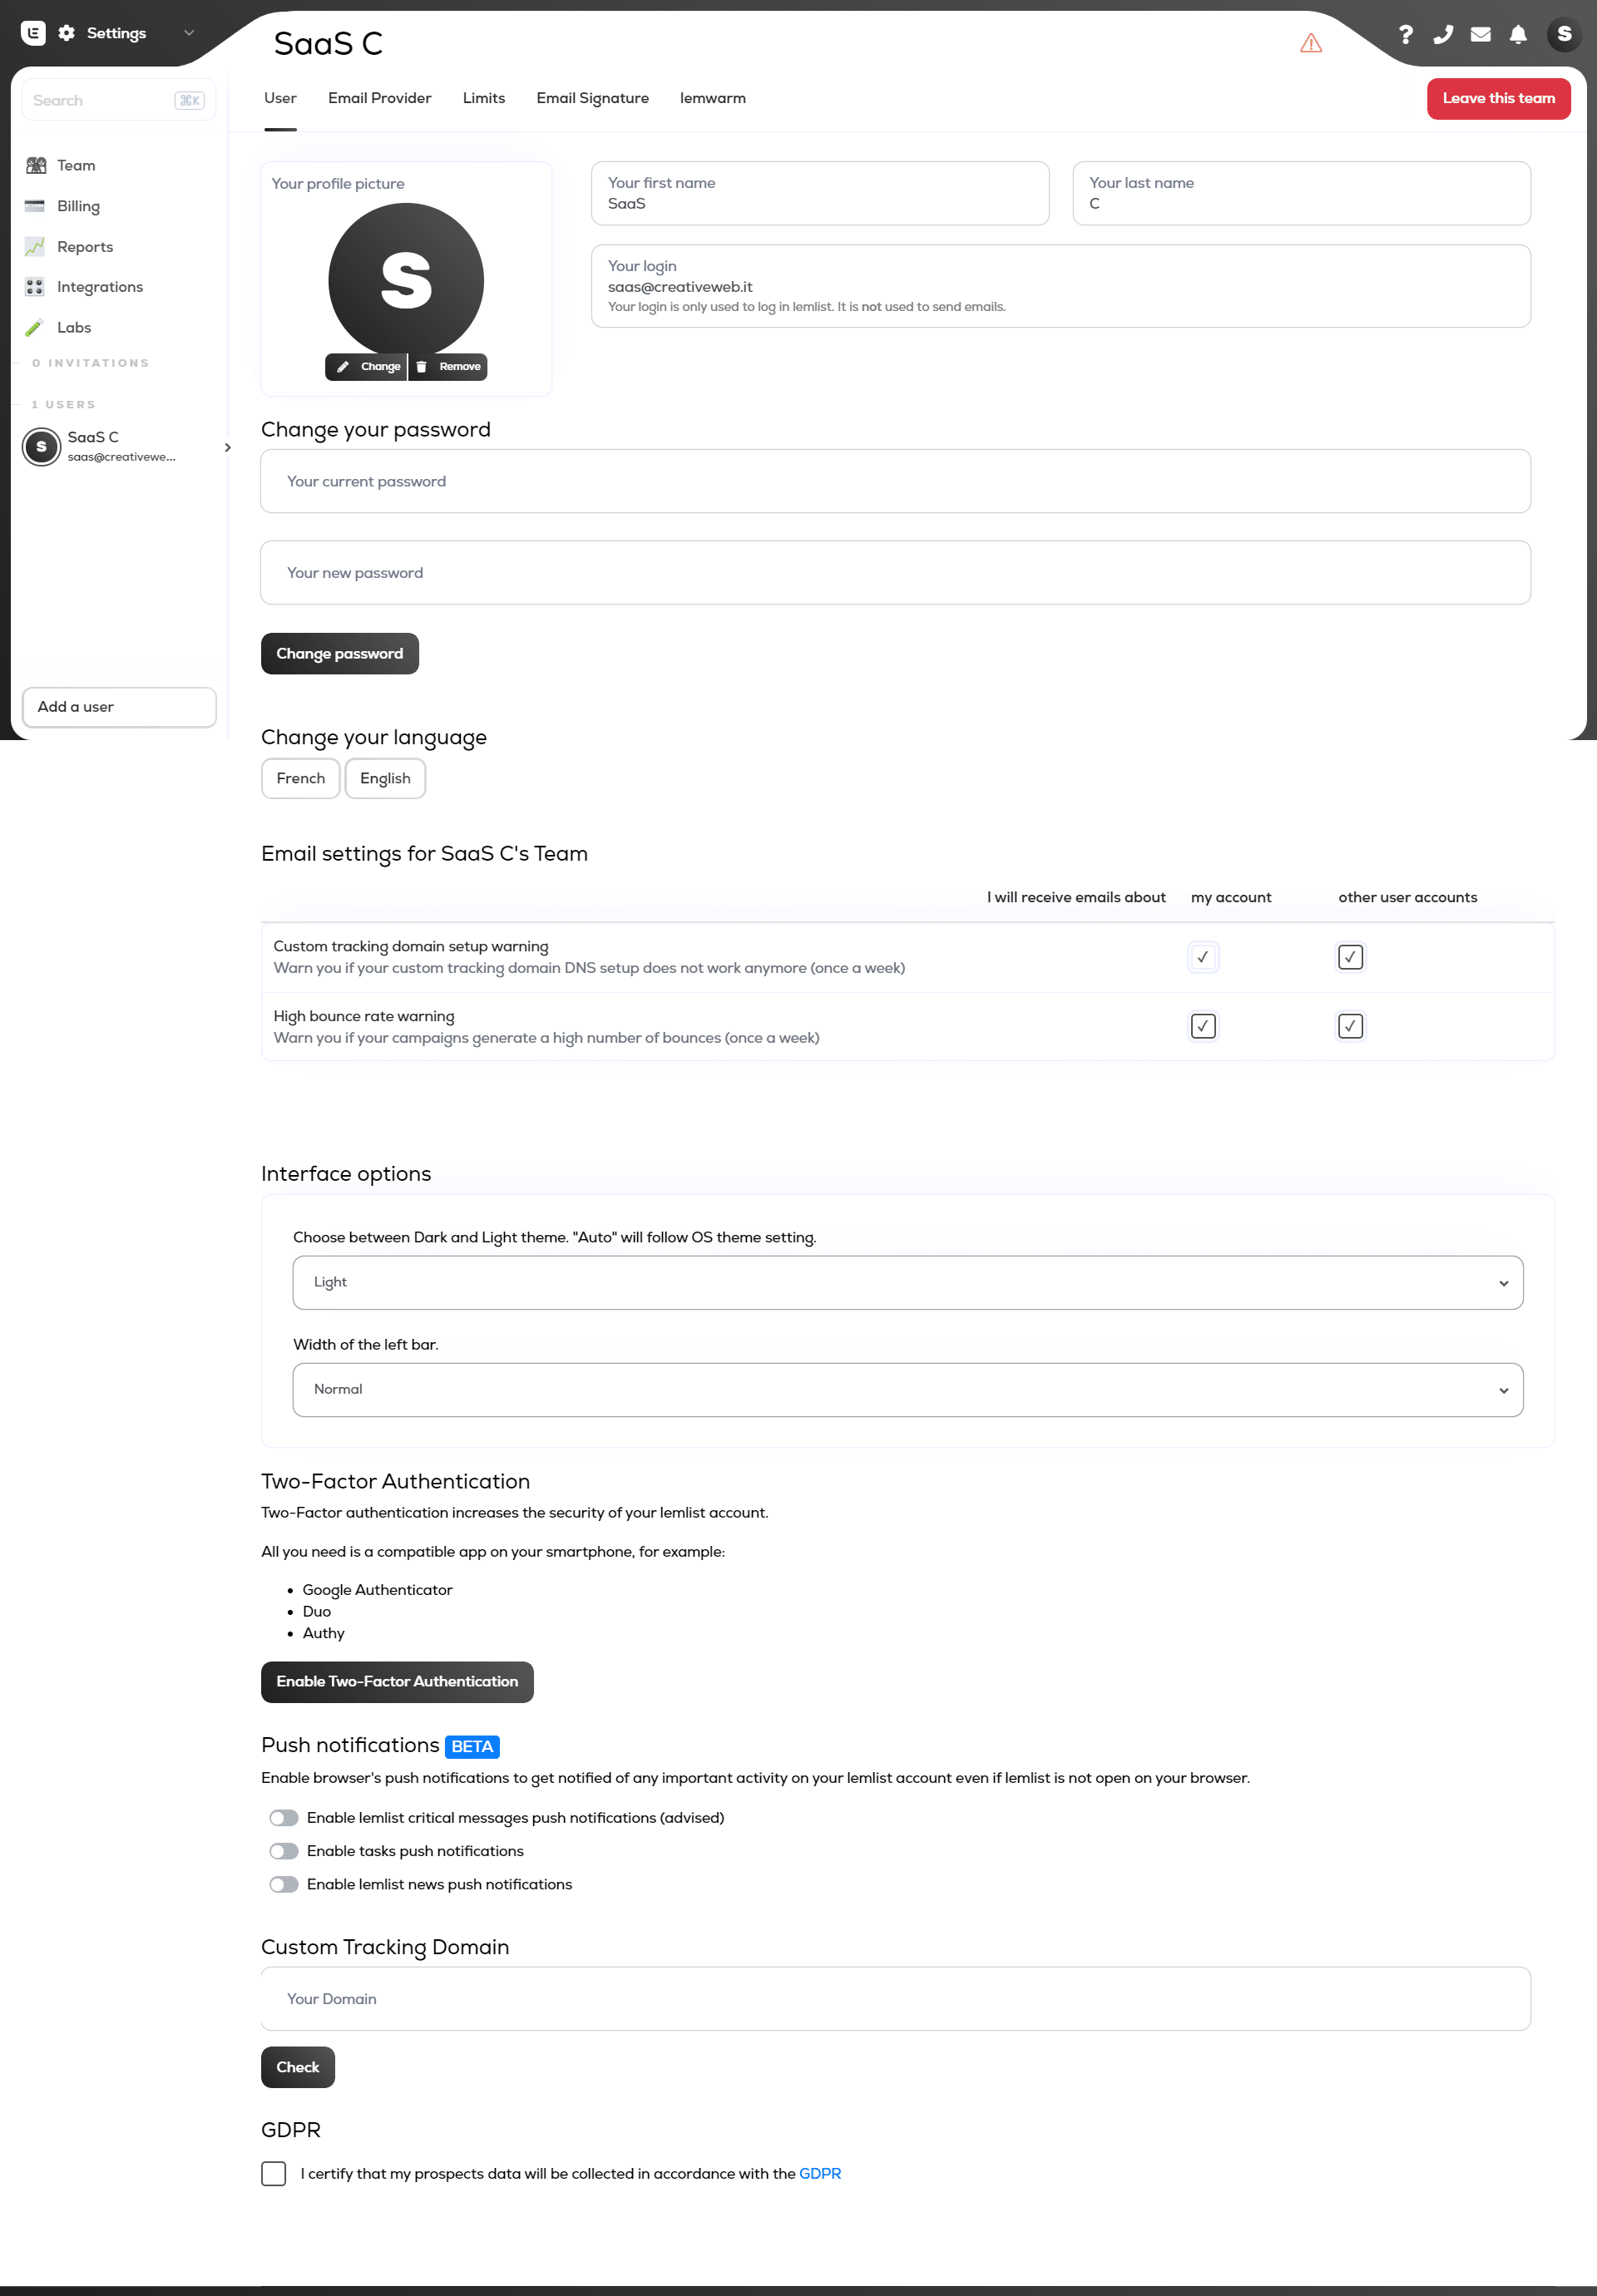Open Billing section
1597x2296 pixels.
pyautogui.click(x=77, y=206)
